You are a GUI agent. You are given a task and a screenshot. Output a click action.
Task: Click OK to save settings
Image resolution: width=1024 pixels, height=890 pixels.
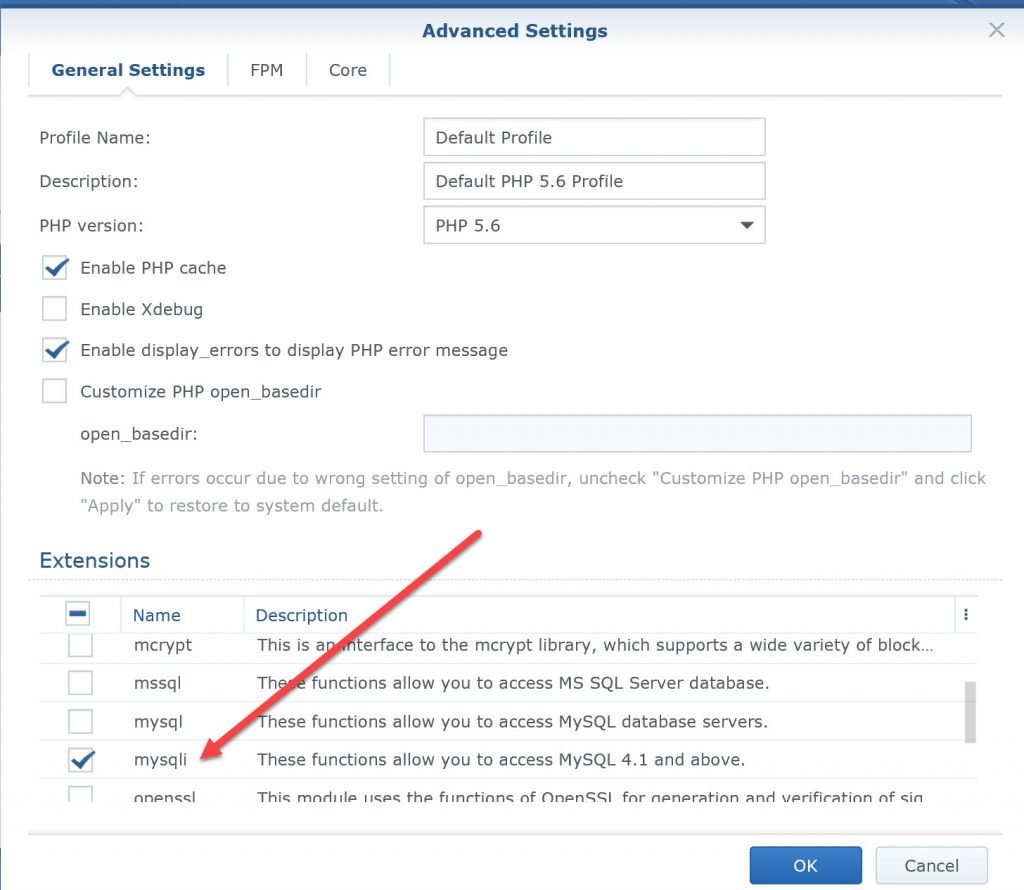805,865
